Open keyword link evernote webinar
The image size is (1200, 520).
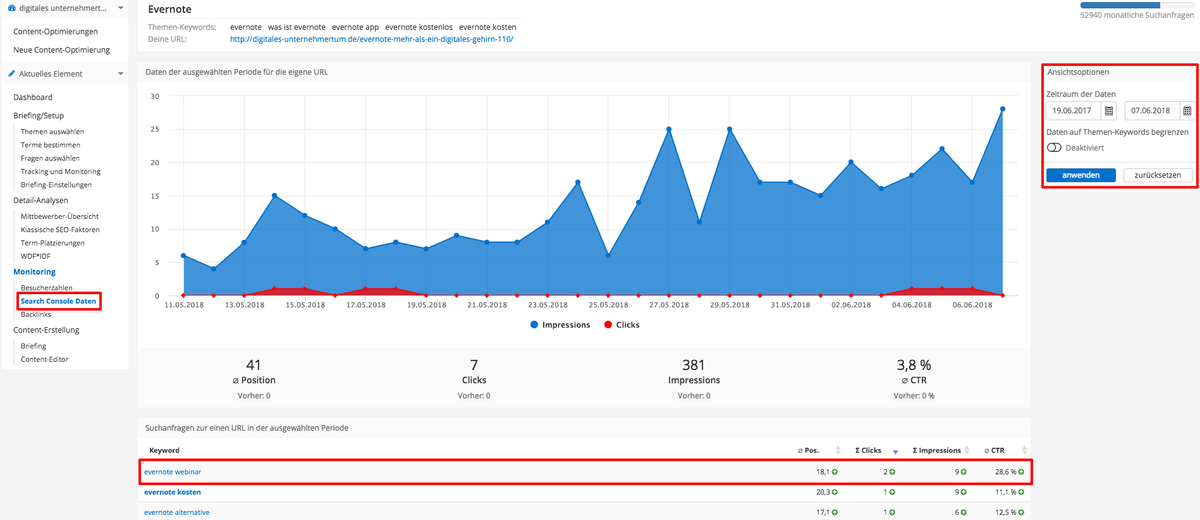pos(173,472)
